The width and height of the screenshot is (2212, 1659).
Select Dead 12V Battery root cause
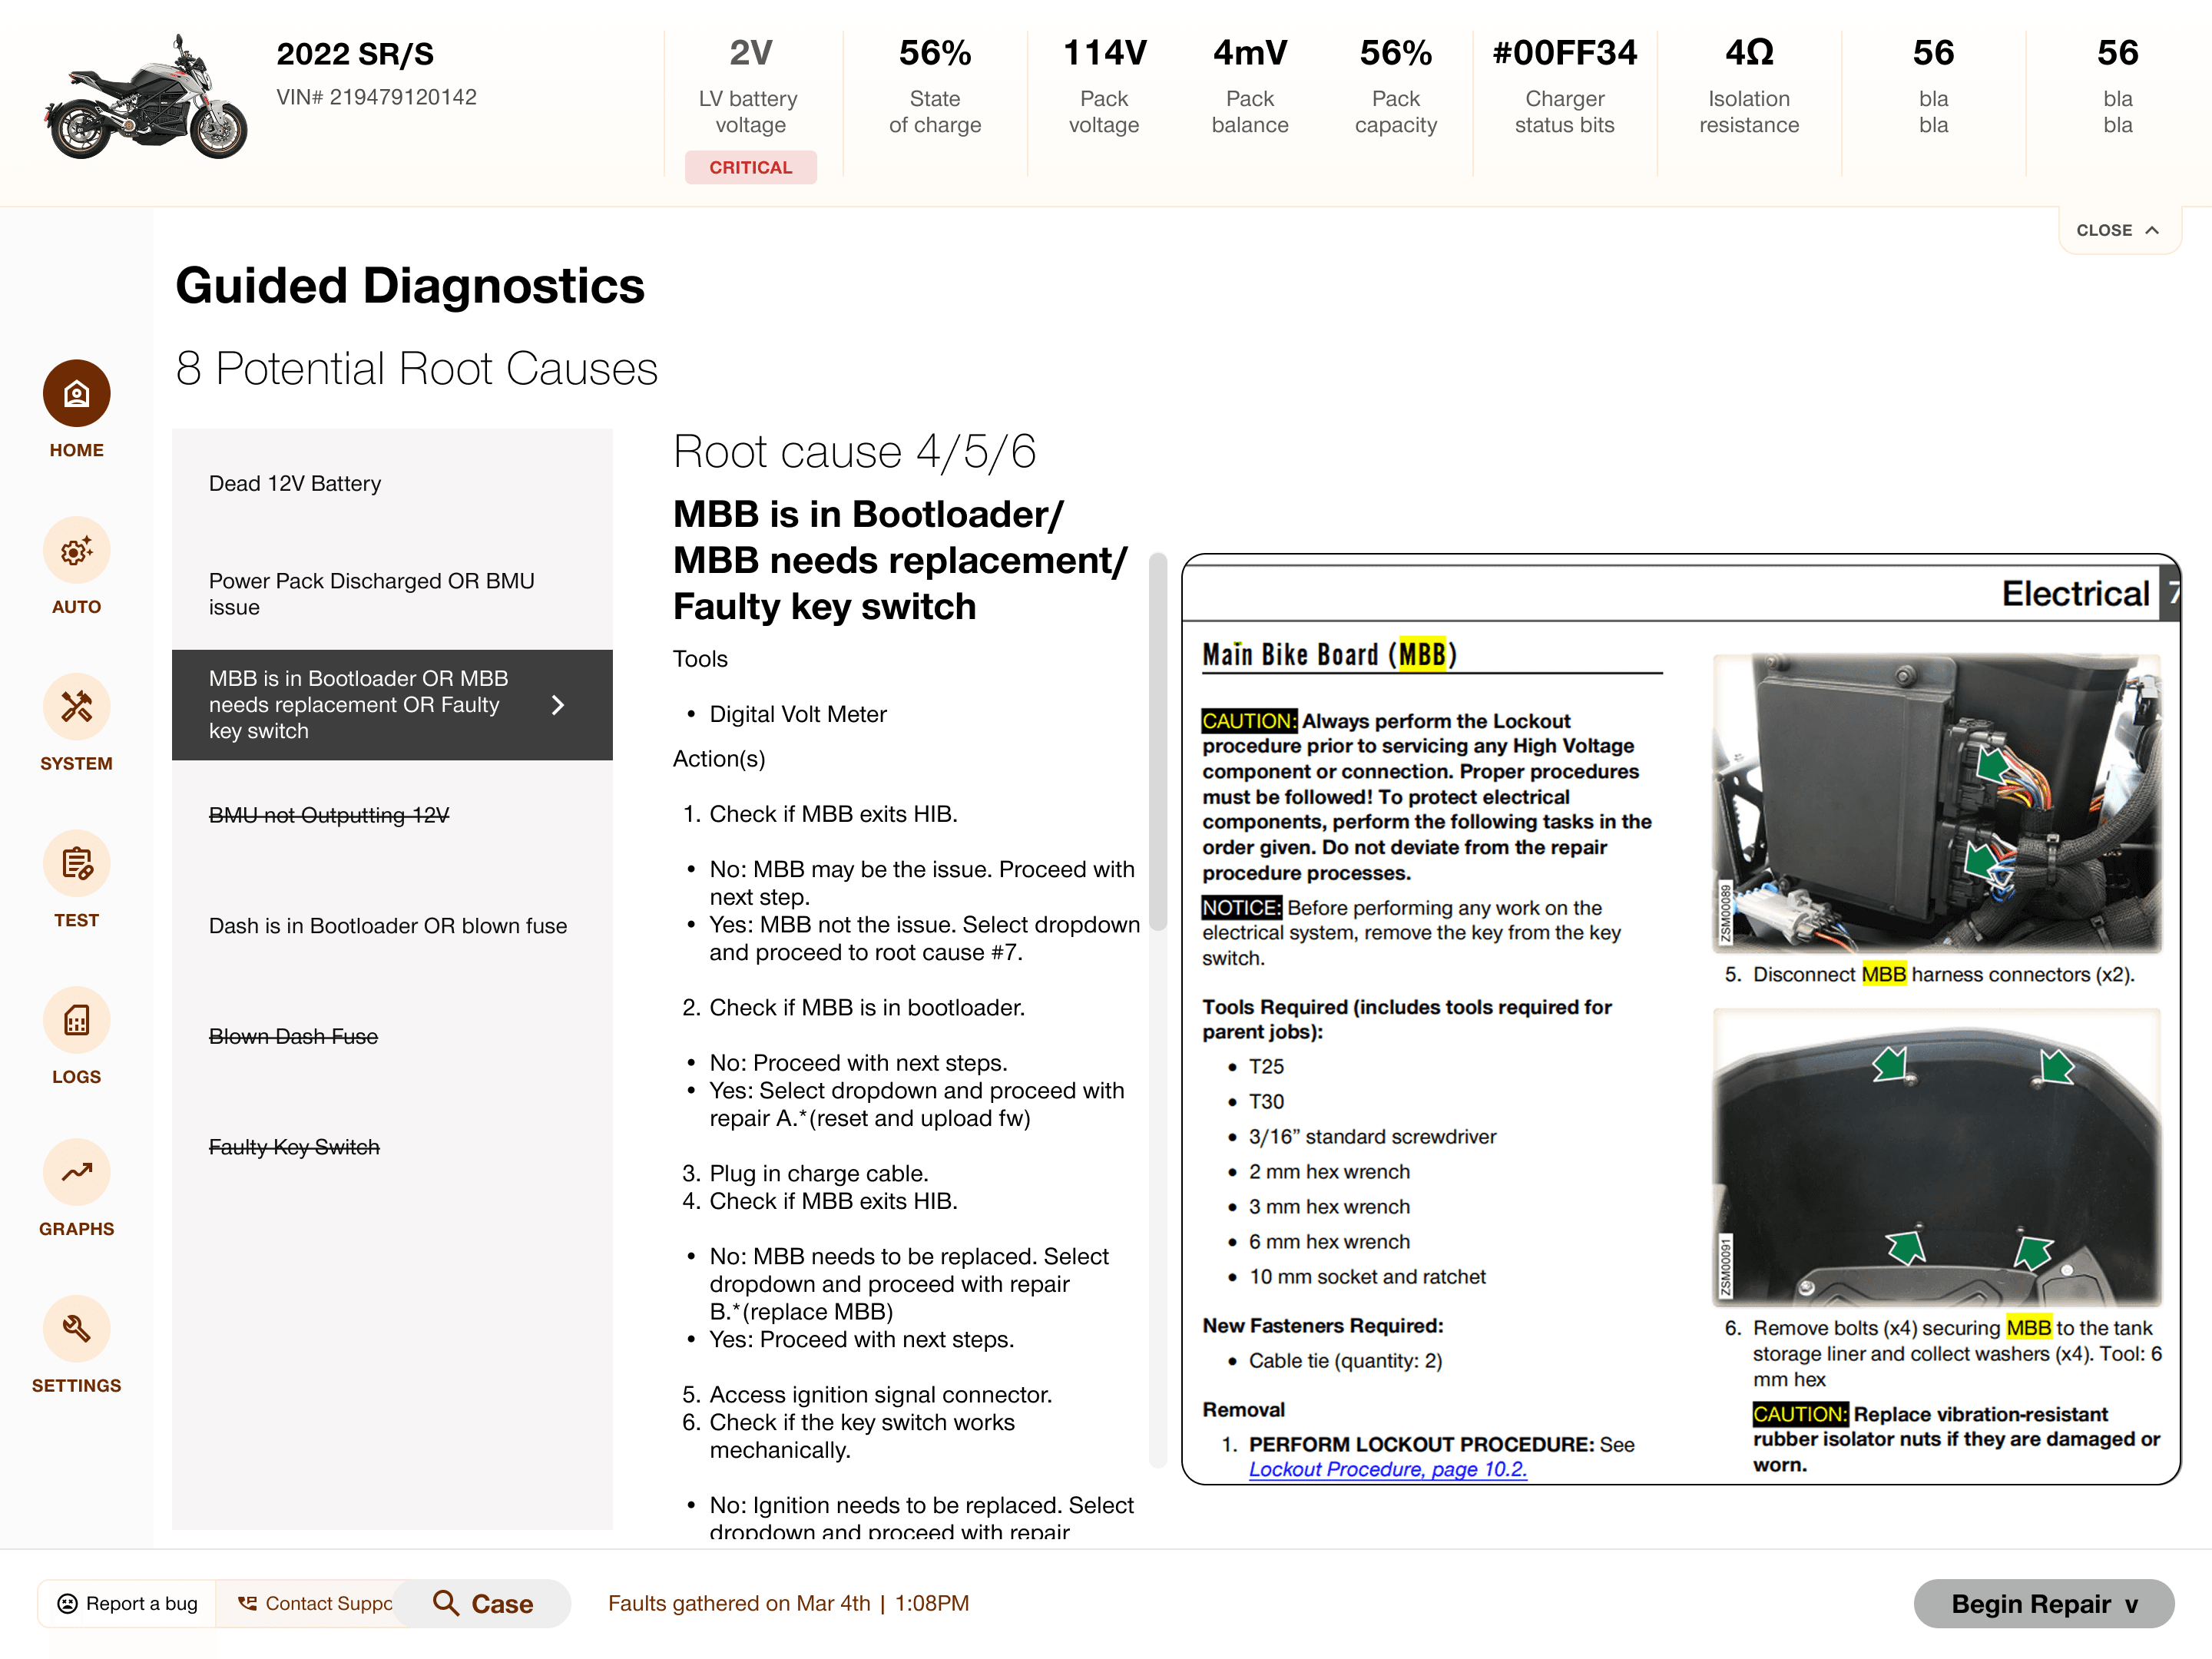click(x=295, y=484)
